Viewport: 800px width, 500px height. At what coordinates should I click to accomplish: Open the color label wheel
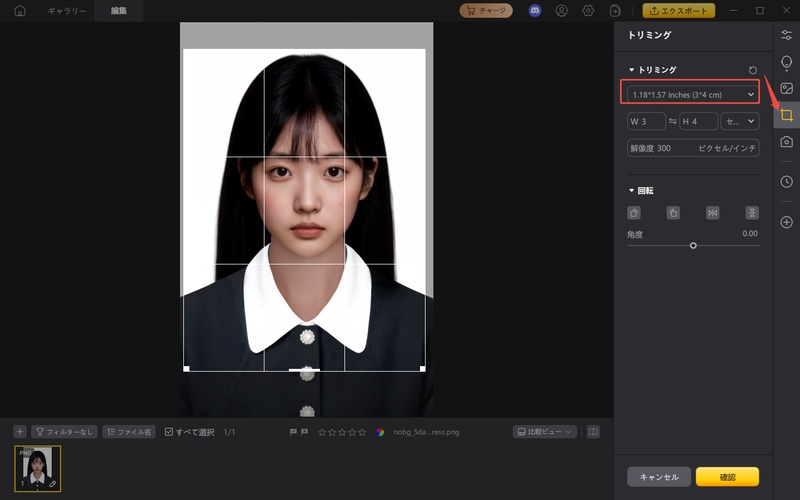point(380,432)
